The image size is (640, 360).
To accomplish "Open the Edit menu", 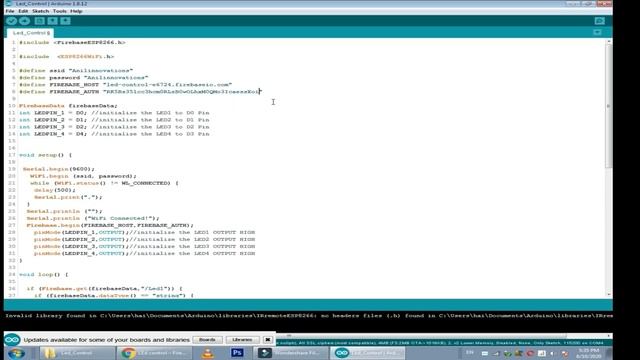I will click(23, 11).
